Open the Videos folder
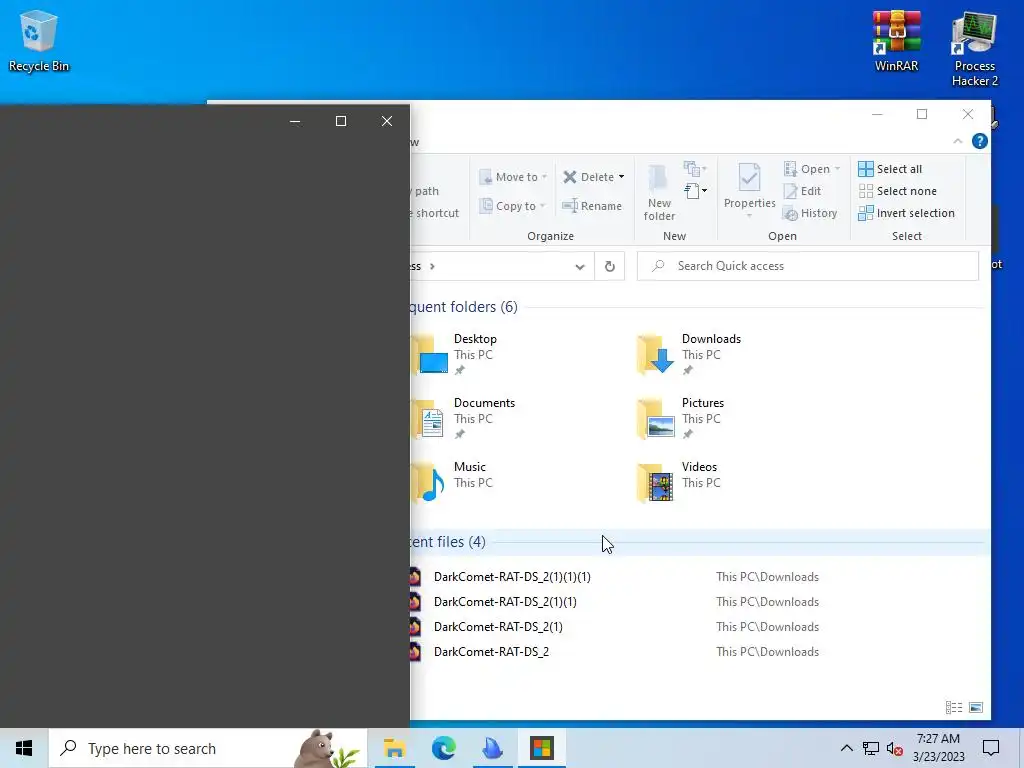 click(679, 483)
